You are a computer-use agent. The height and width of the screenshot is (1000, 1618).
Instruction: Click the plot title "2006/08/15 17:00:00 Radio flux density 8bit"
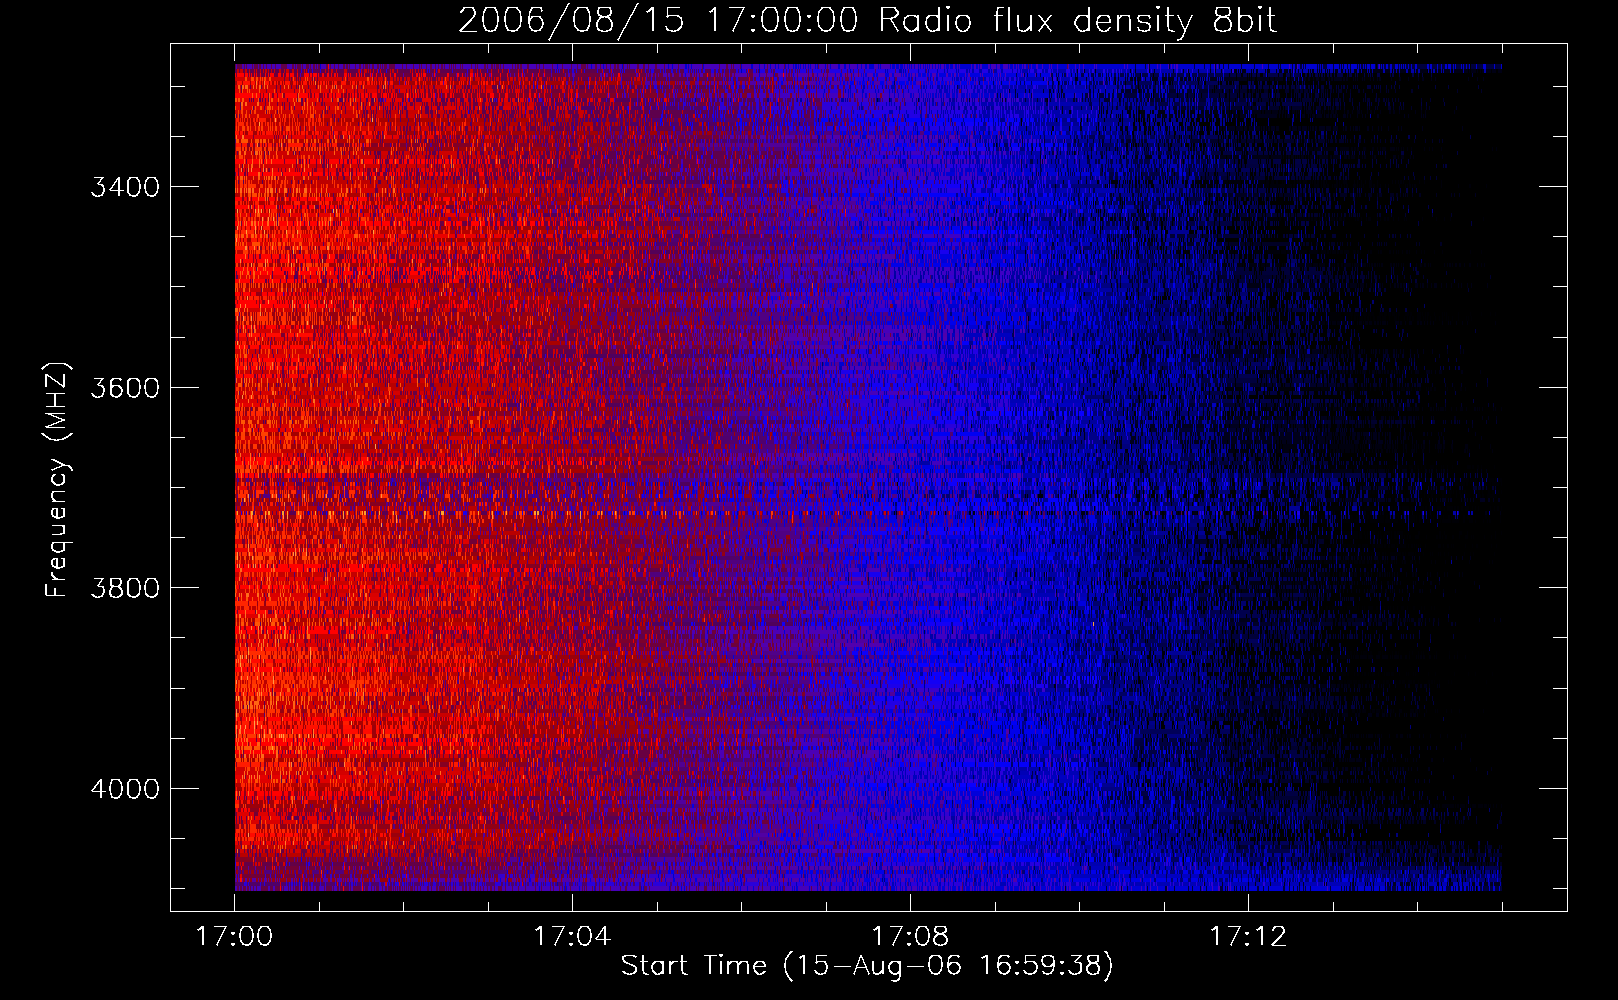(x=867, y=21)
